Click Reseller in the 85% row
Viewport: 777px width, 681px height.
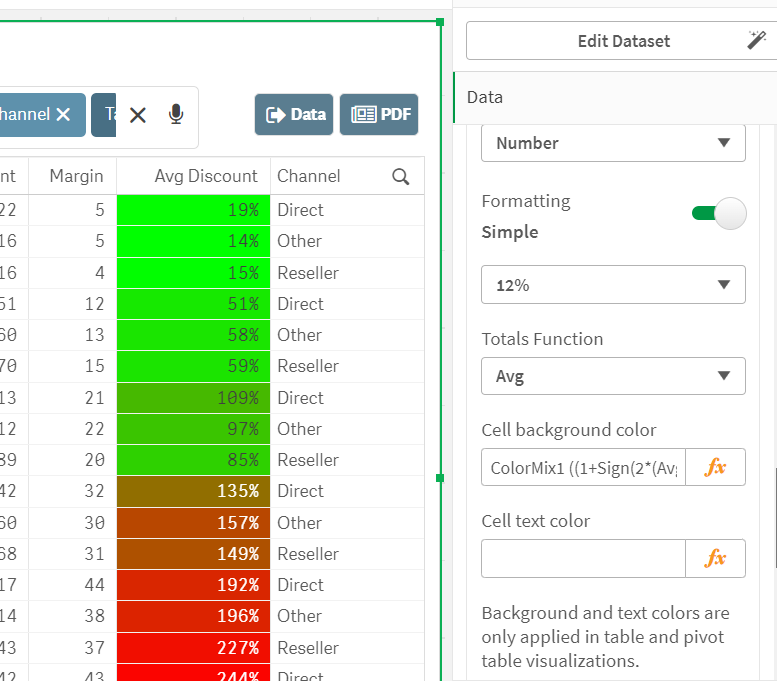click(x=308, y=460)
